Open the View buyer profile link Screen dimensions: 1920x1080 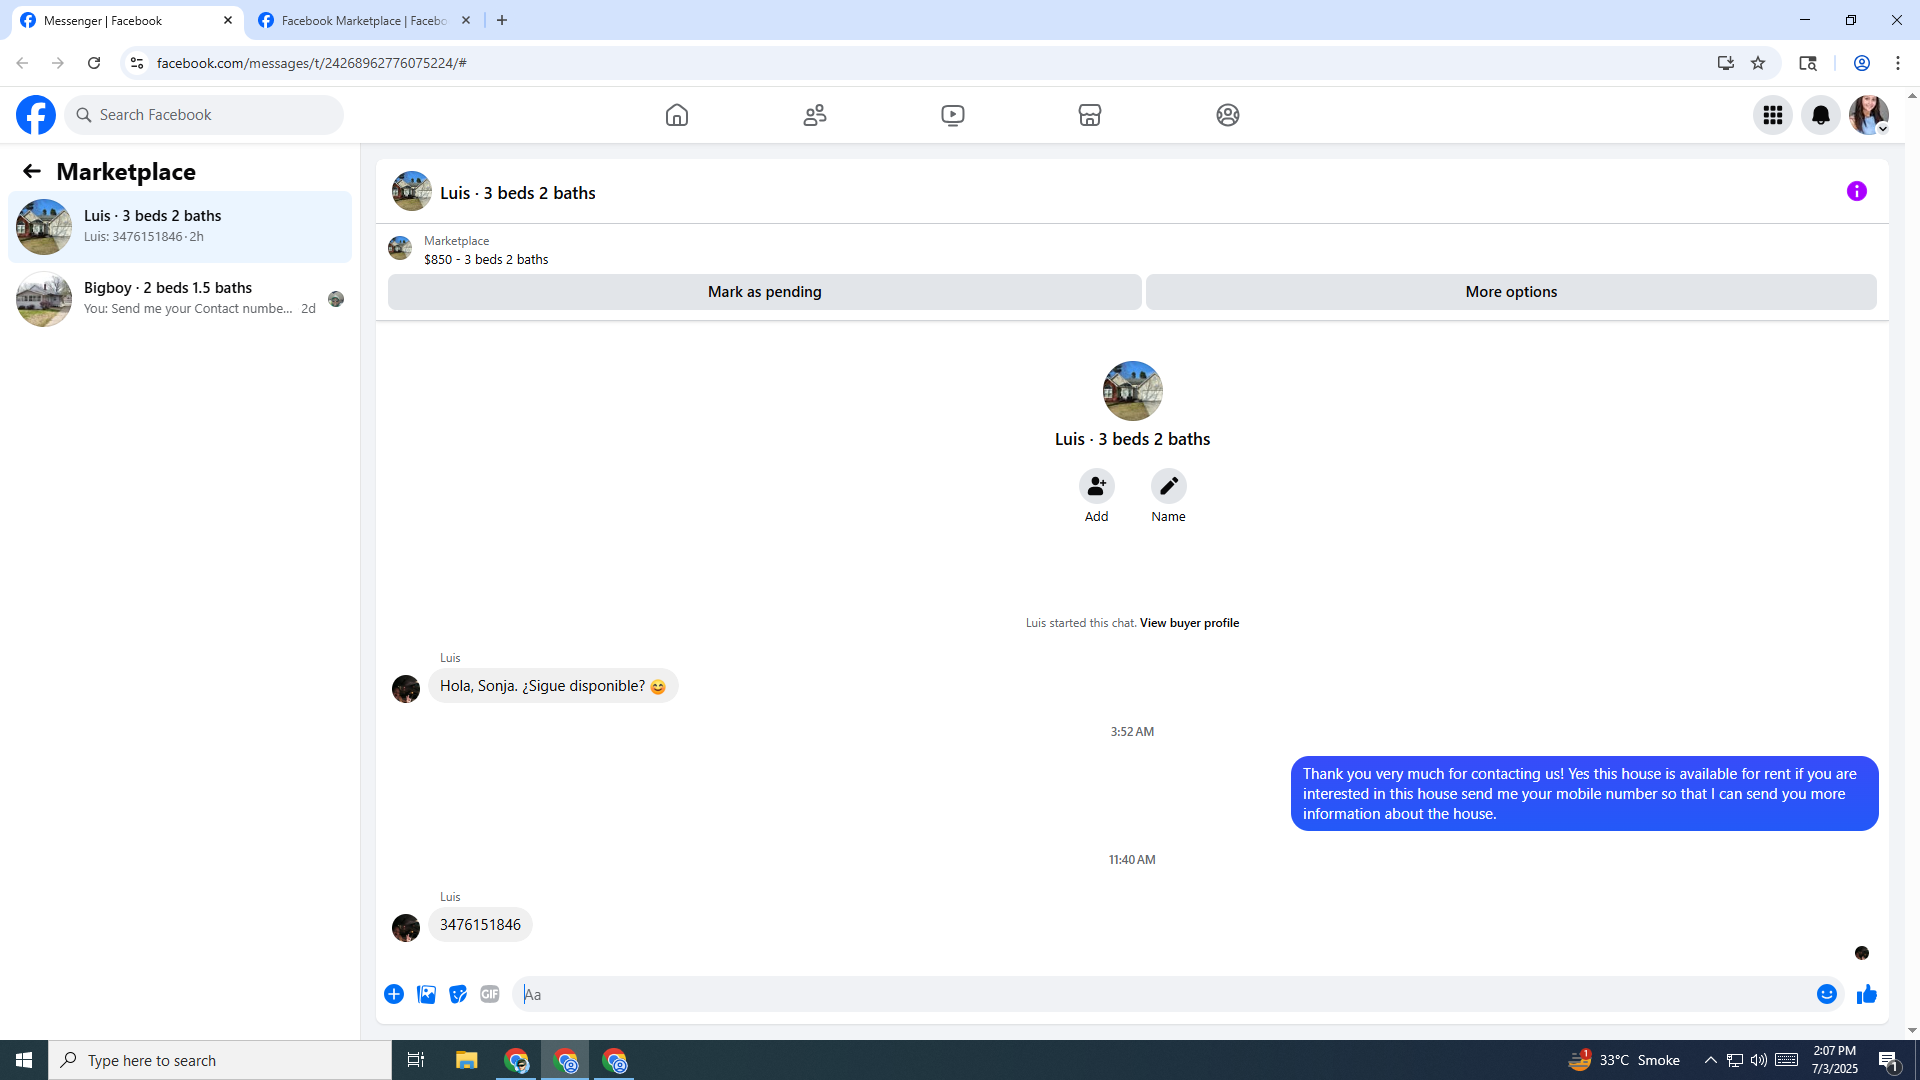click(x=1189, y=623)
